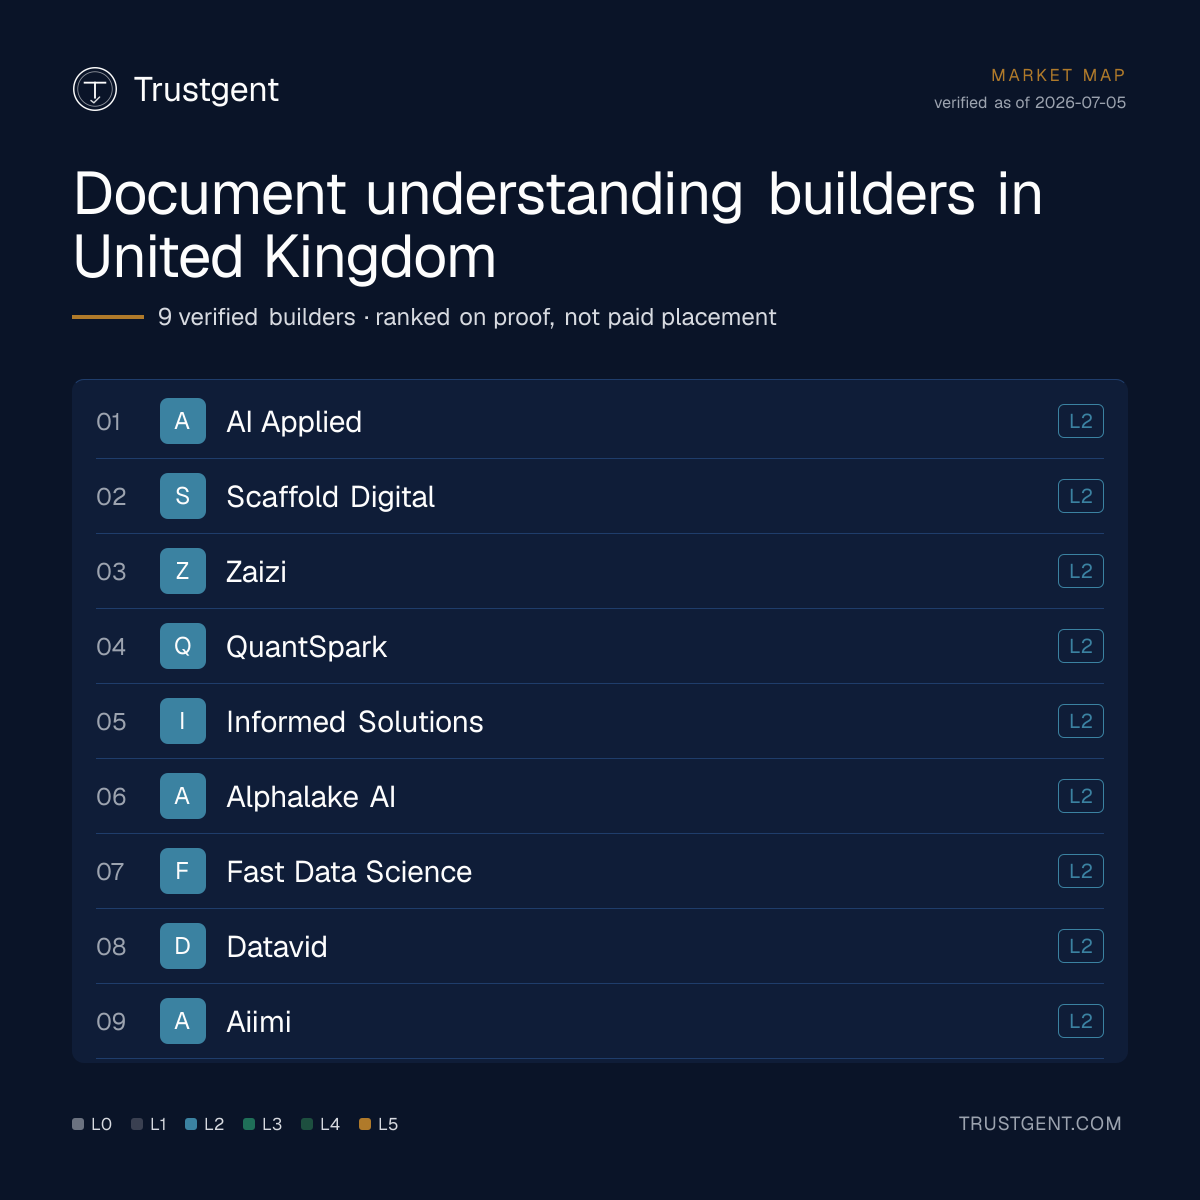Viewport: 1200px width, 1200px height.
Task: Click the Informed Solutions I avatar icon
Action: pos(183,721)
